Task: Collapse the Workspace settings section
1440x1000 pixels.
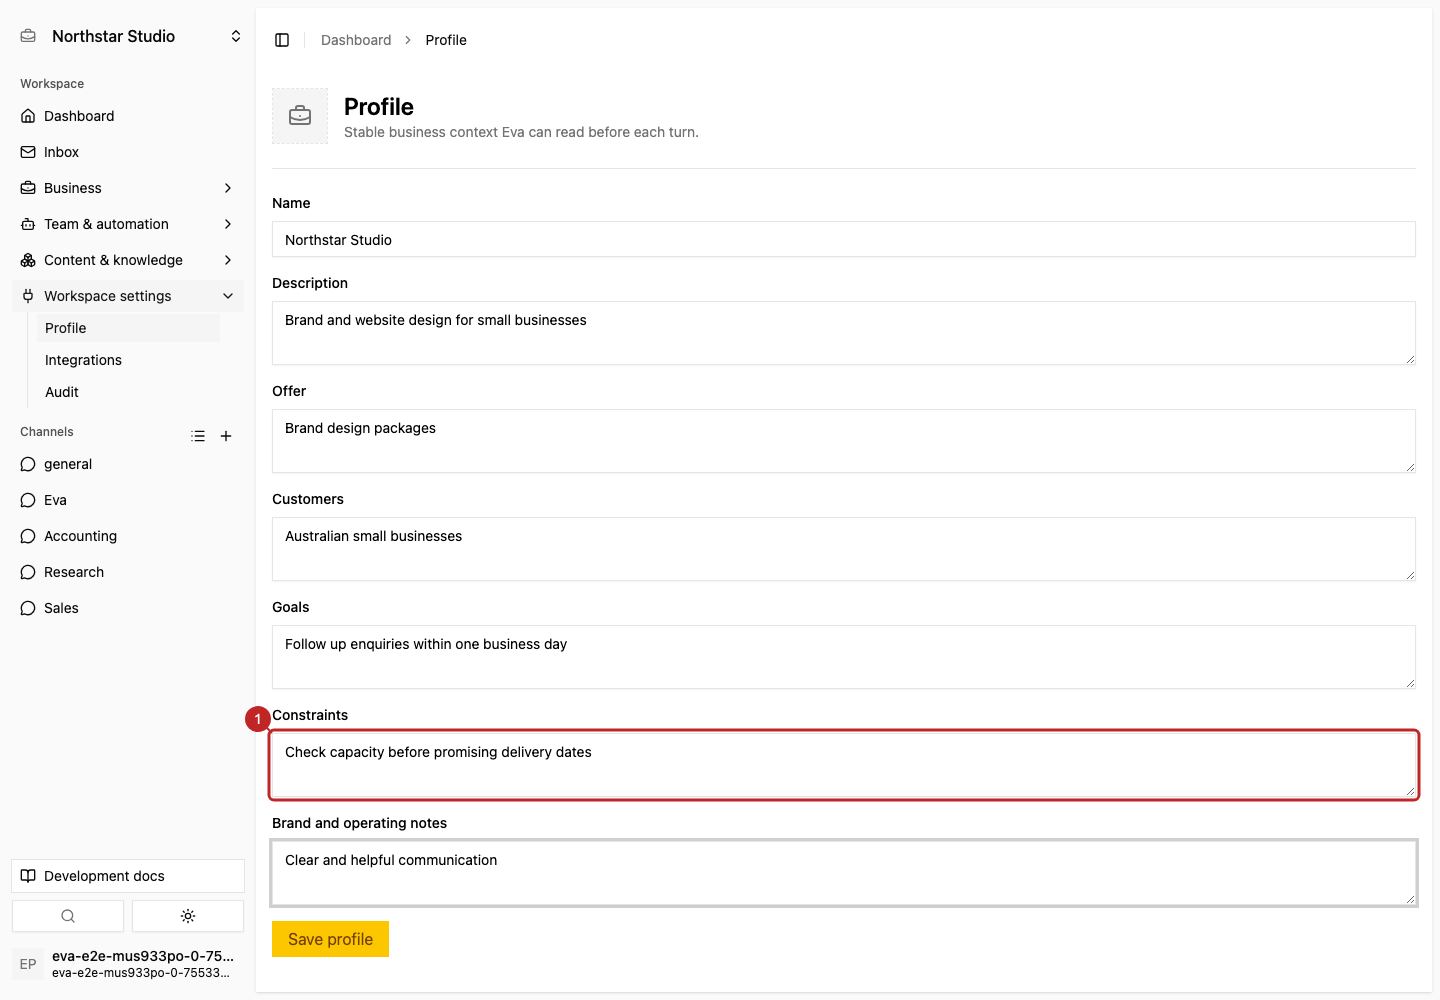Action: [x=128, y=296]
